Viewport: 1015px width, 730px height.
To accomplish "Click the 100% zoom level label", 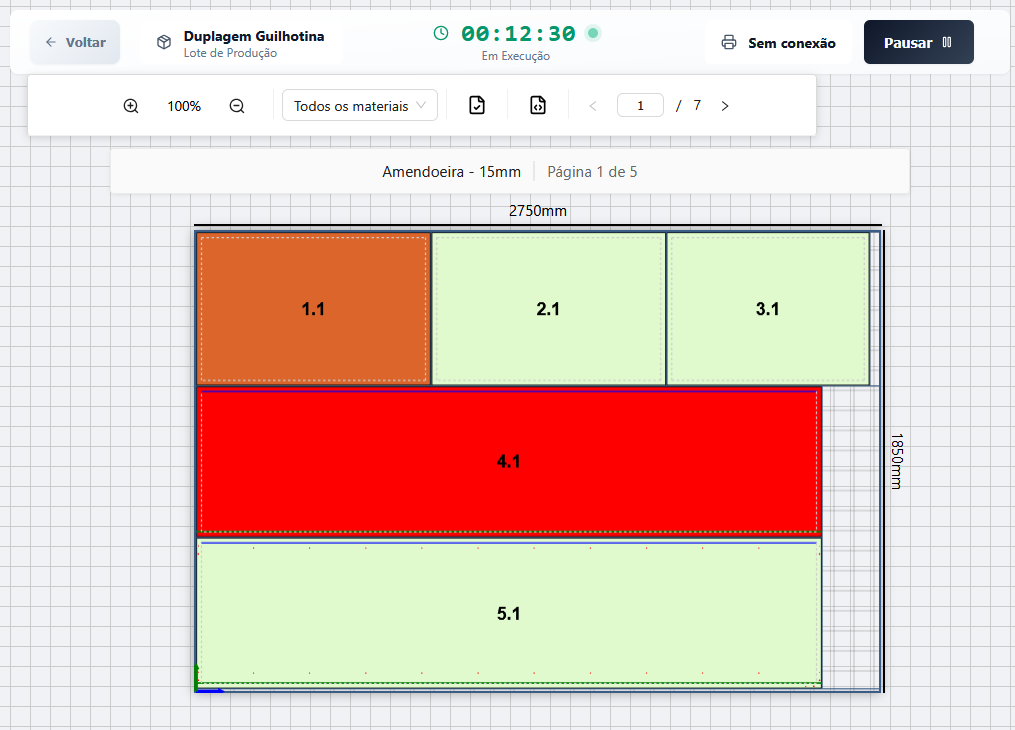I will tap(184, 106).
